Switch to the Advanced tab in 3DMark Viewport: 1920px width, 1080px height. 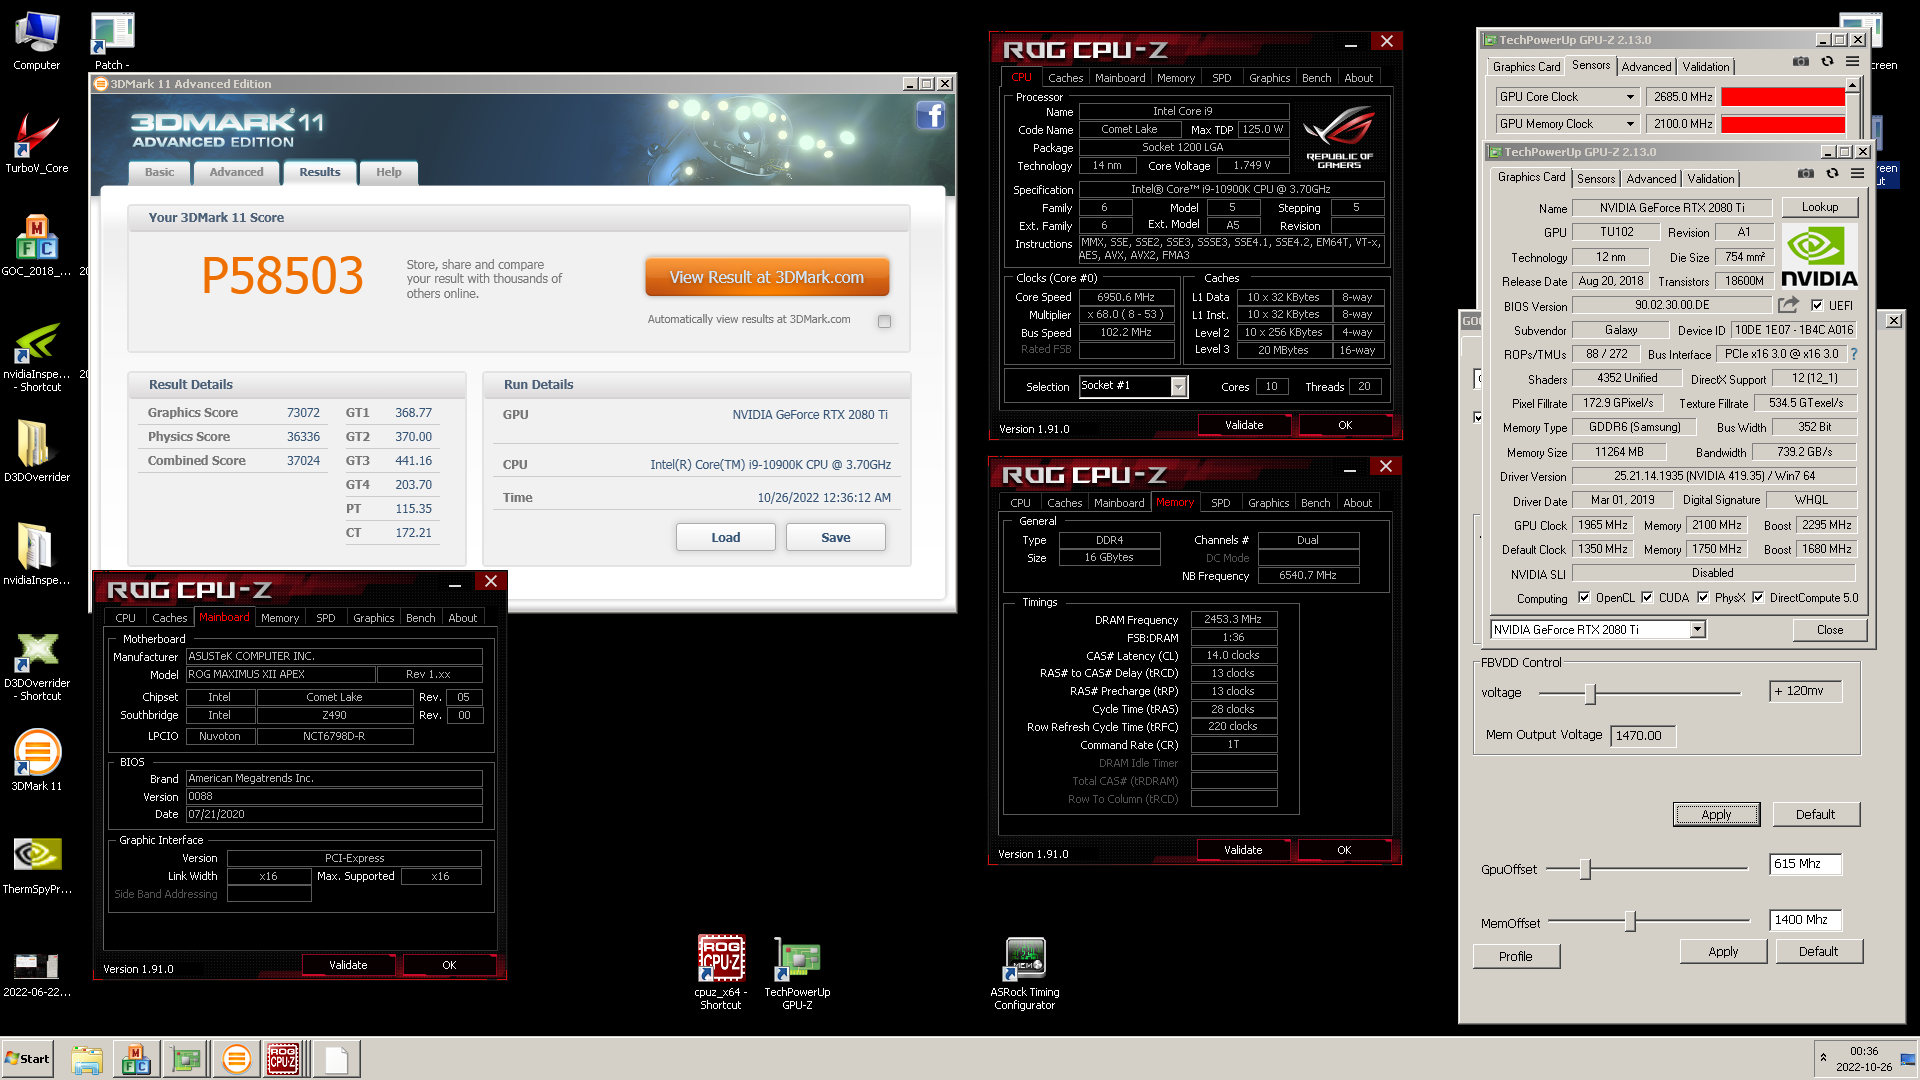[x=236, y=172]
